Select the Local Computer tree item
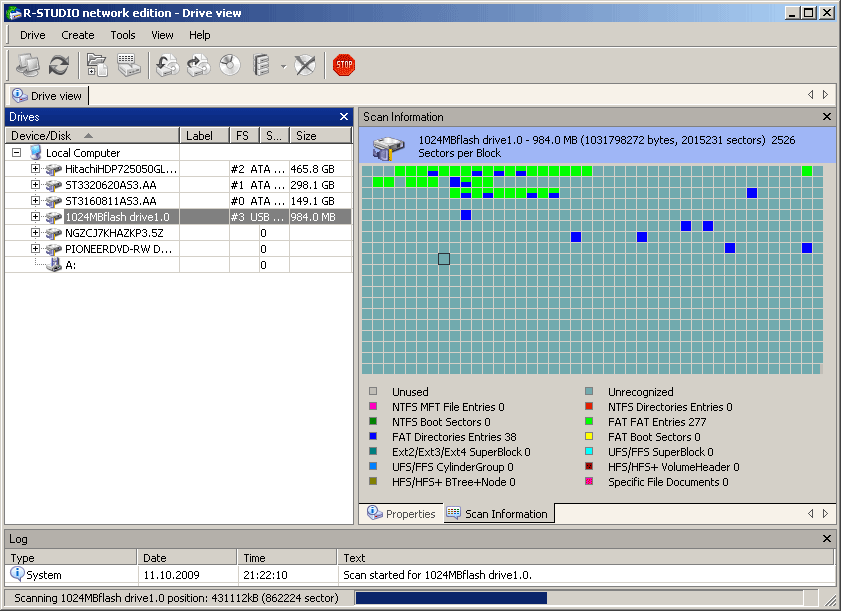 click(83, 153)
